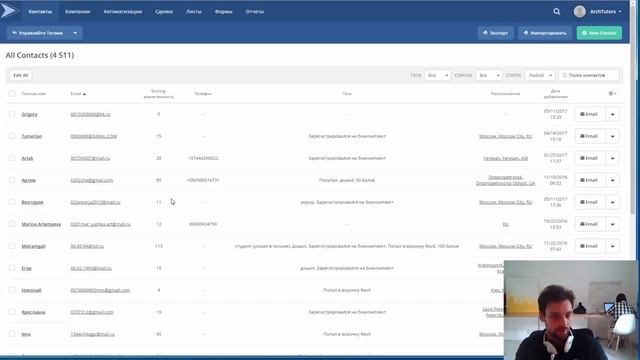Open the search magnifier in top bar
This screenshot has height=360, width=640.
[x=557, y=11]
